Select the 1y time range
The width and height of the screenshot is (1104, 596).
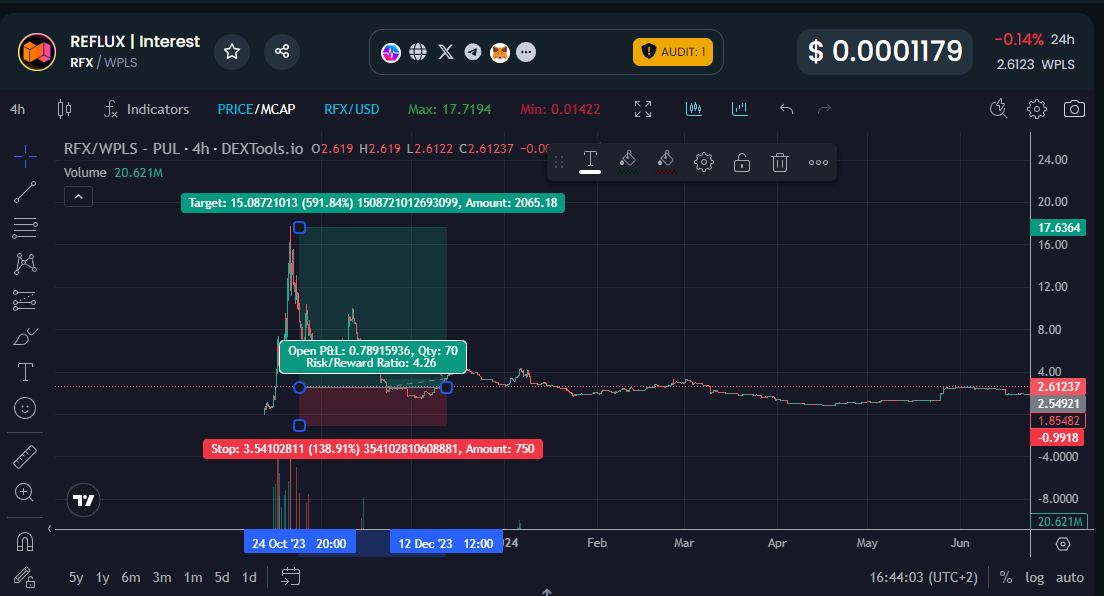pos(103,578)
